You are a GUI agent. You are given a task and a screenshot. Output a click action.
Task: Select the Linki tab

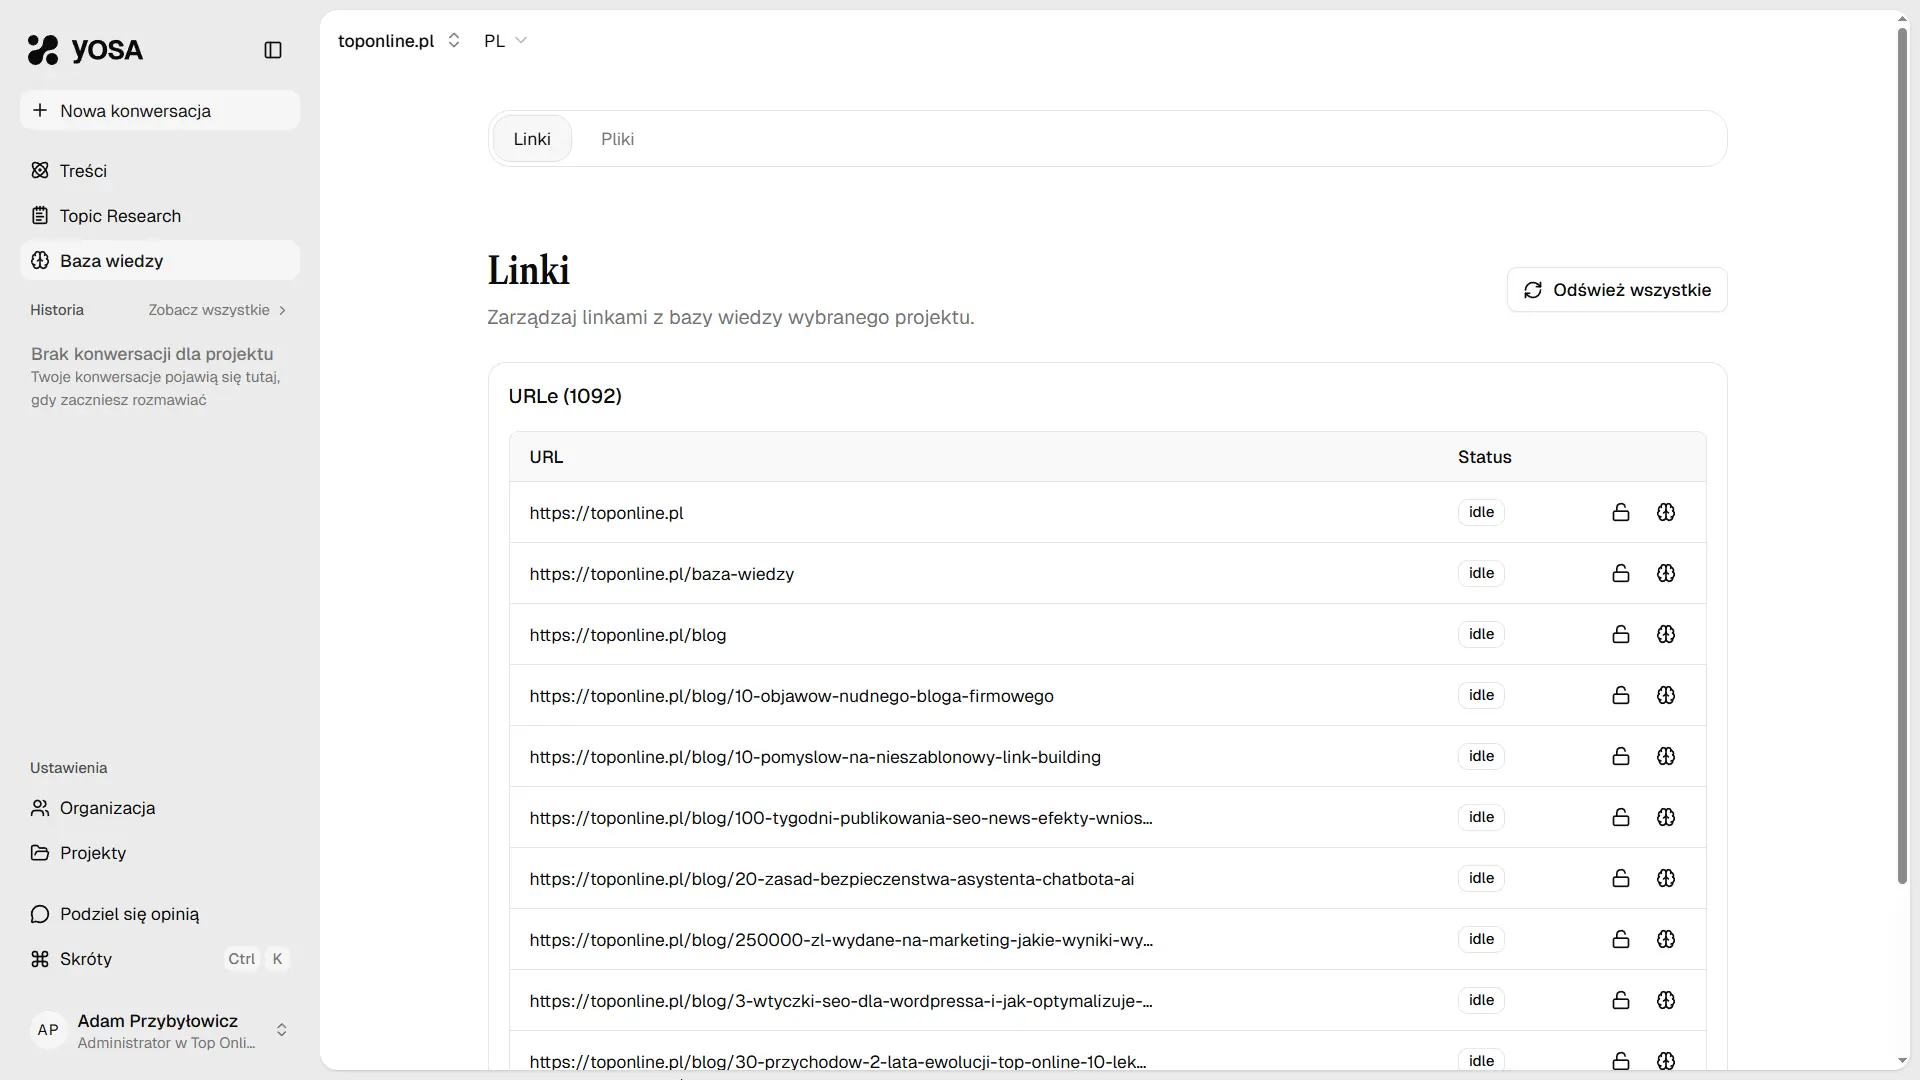click(532, 139)
